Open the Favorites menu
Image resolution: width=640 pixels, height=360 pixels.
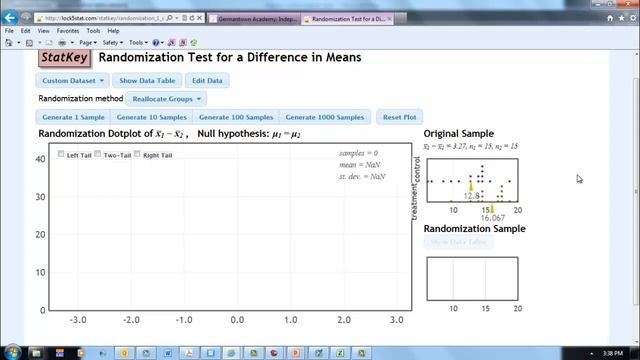(x=68, y=31)
